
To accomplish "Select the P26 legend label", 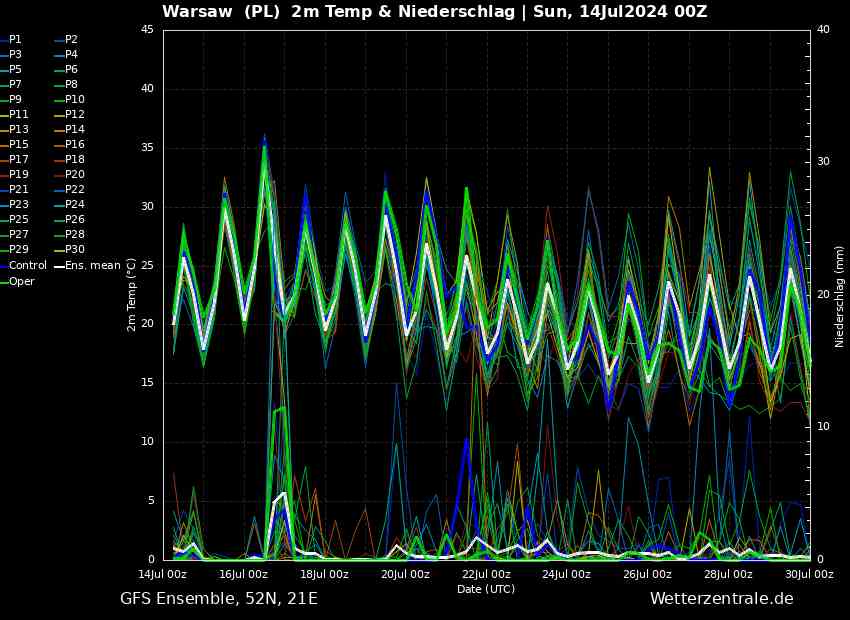I will 74,219.
